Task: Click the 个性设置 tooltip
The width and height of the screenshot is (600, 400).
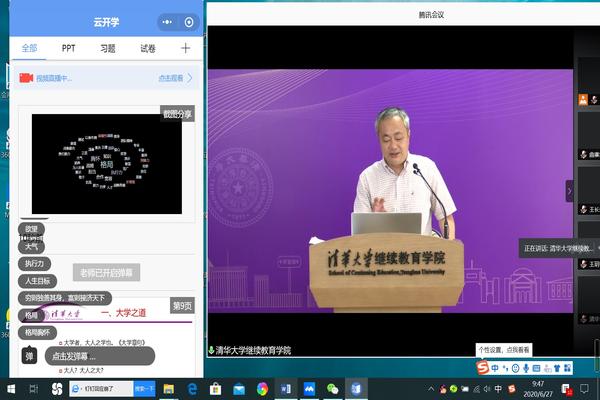Action: (x=504, y=350)
